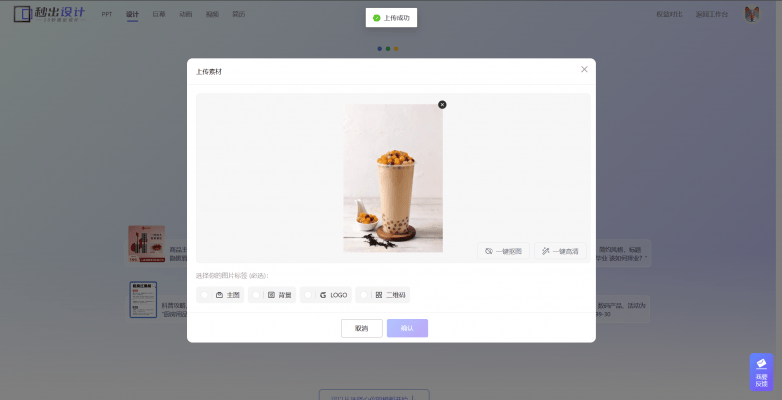Click the red product thumbnail behind dialog

pos(146,244)
